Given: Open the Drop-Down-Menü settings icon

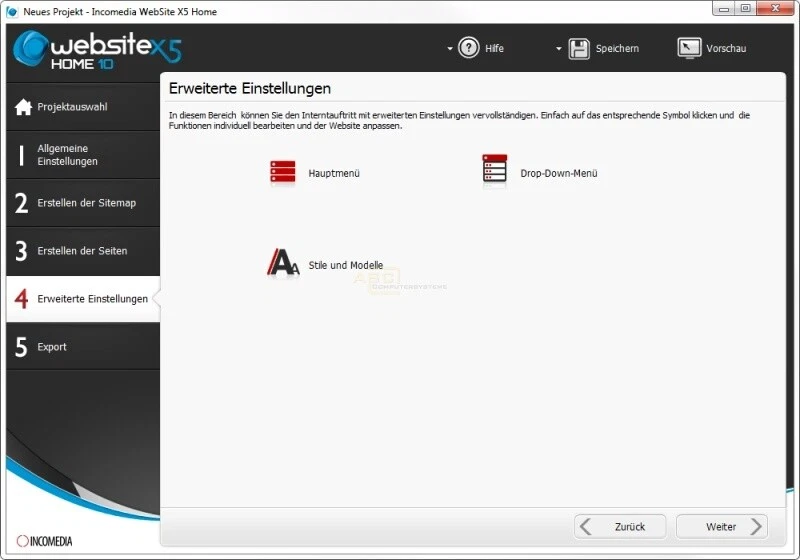Looking at the screenshot, I should (x=494, y=169).
